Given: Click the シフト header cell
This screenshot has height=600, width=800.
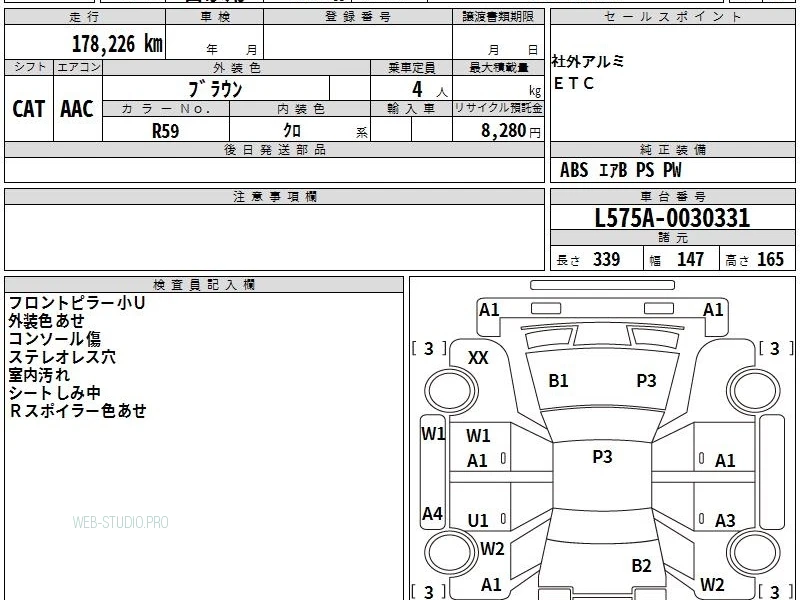Looking at the screenshot, I should pos(29,67).
